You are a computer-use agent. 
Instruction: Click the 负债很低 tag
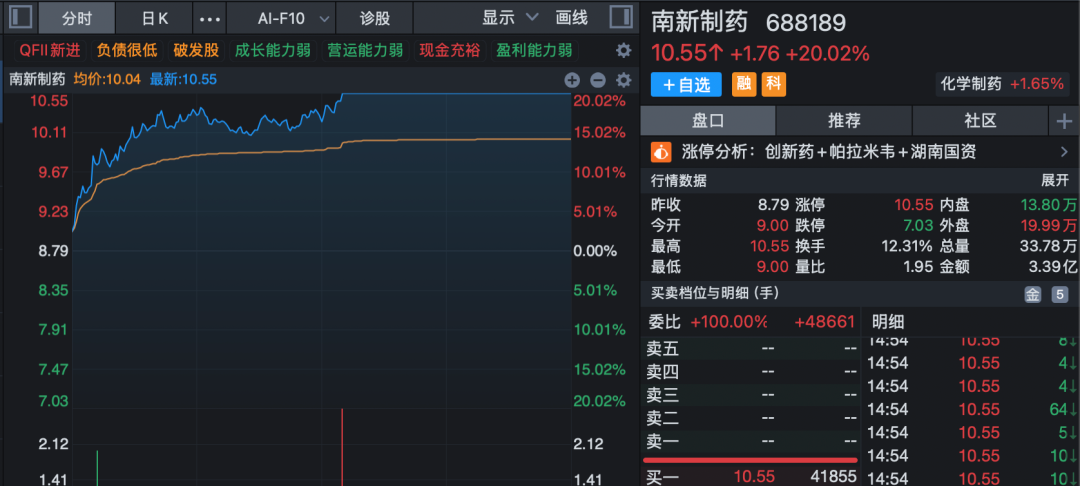[x=126, y=50]
